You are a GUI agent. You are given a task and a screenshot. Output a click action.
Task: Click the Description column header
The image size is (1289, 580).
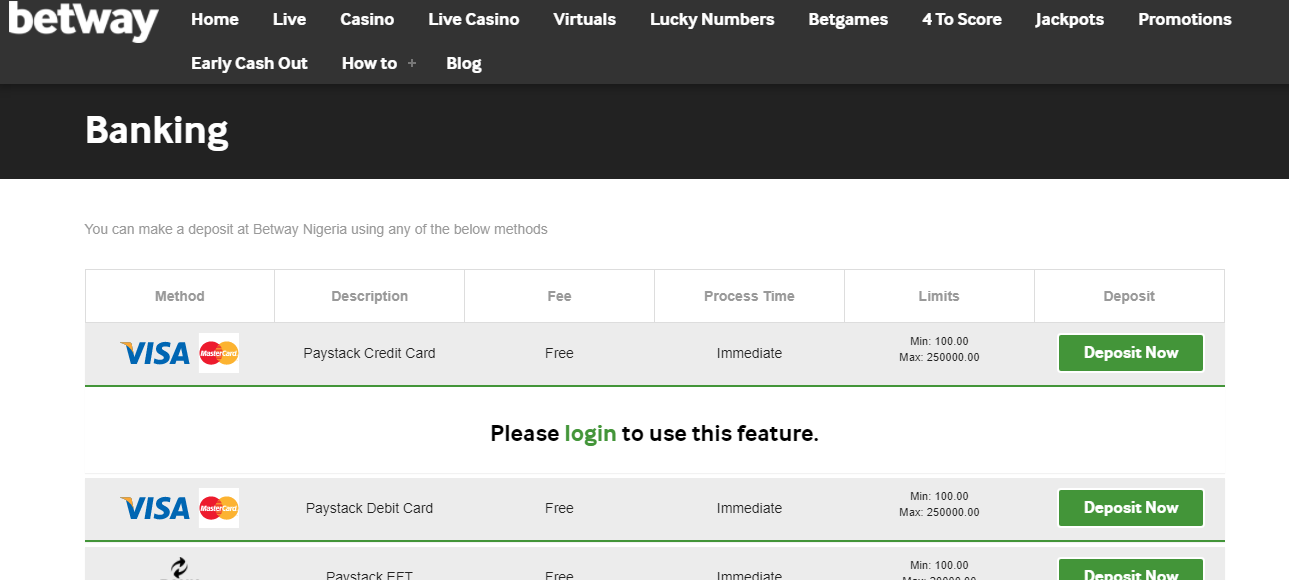click(370, 296)
